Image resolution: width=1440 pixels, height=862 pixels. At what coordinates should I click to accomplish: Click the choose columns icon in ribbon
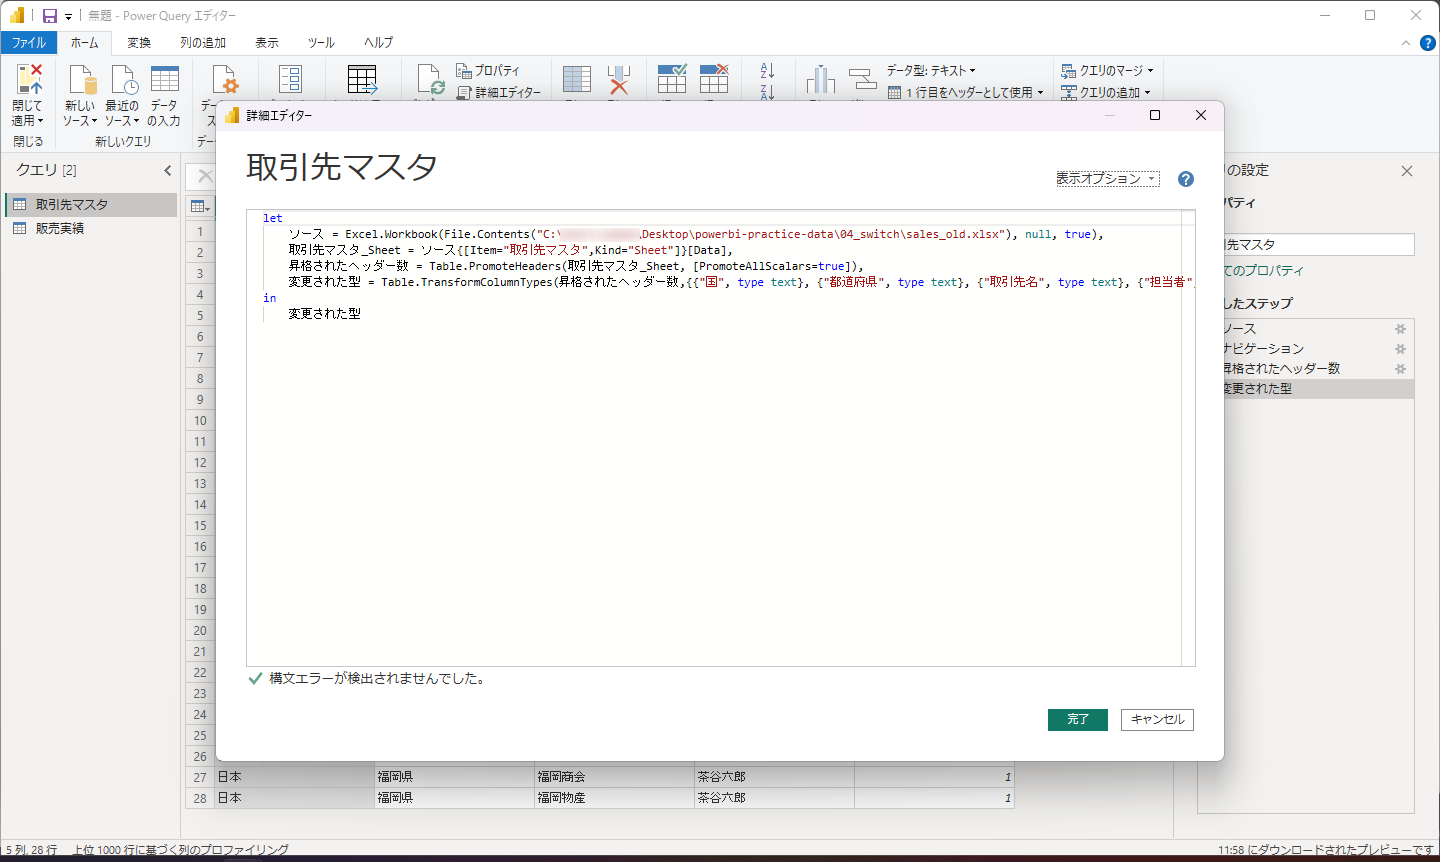[x=576, y=80]
